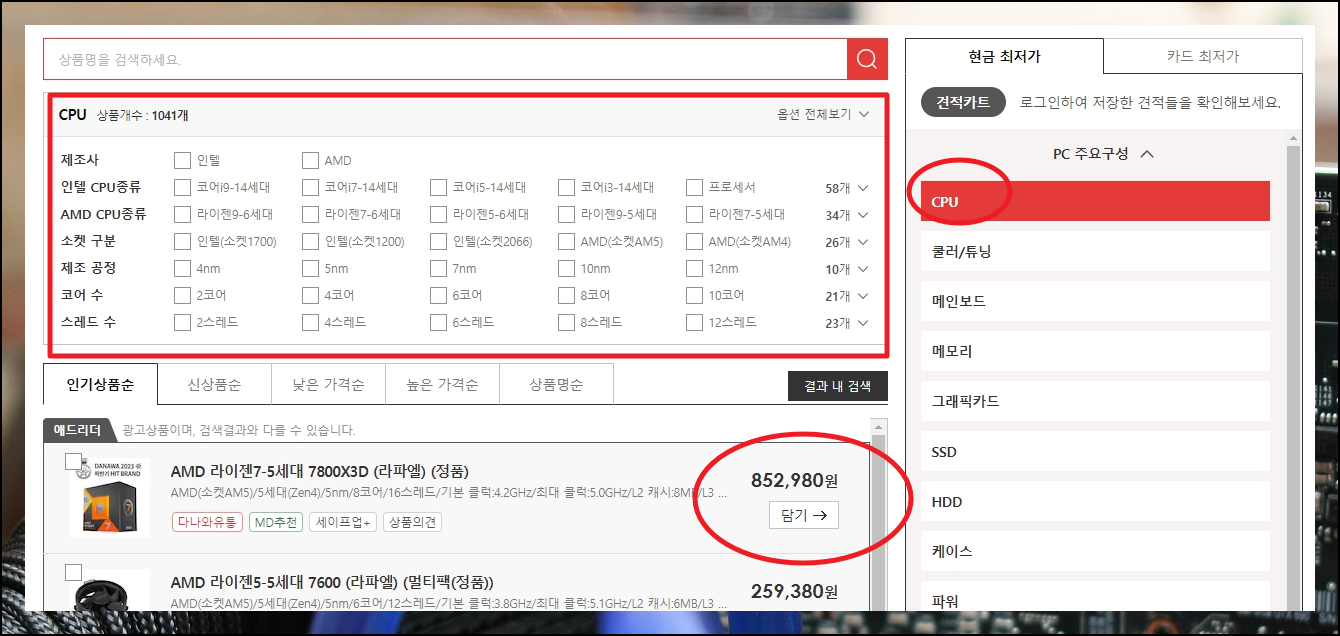
Task: Switch to 신상품순 sort tab
Action: click(214, 384)
